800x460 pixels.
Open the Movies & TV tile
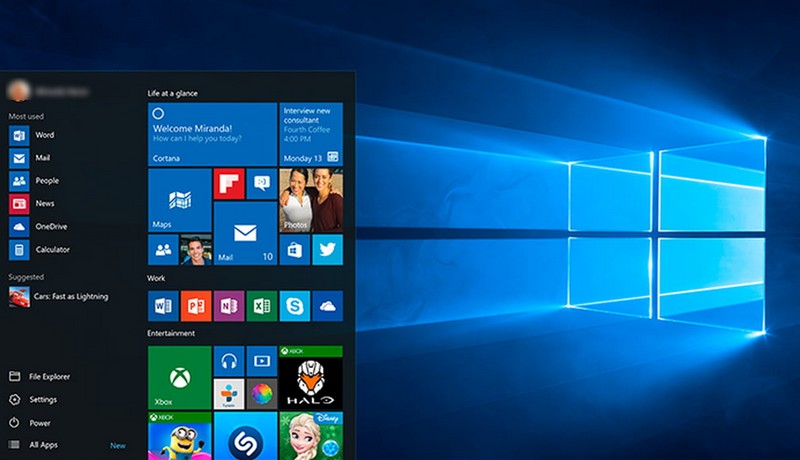click(262, 361)
